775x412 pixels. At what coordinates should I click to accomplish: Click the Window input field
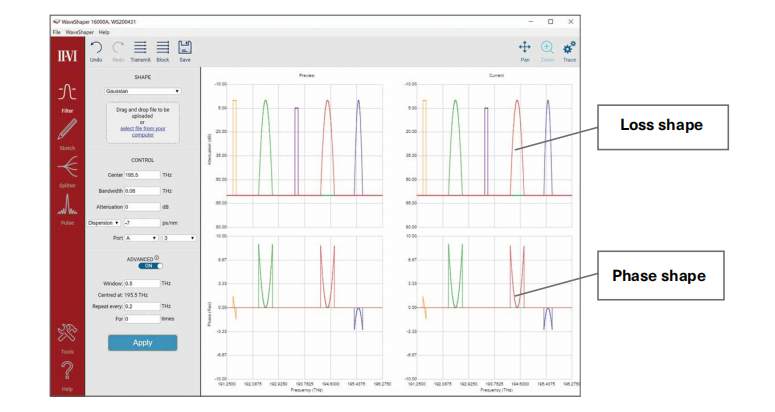142,284
